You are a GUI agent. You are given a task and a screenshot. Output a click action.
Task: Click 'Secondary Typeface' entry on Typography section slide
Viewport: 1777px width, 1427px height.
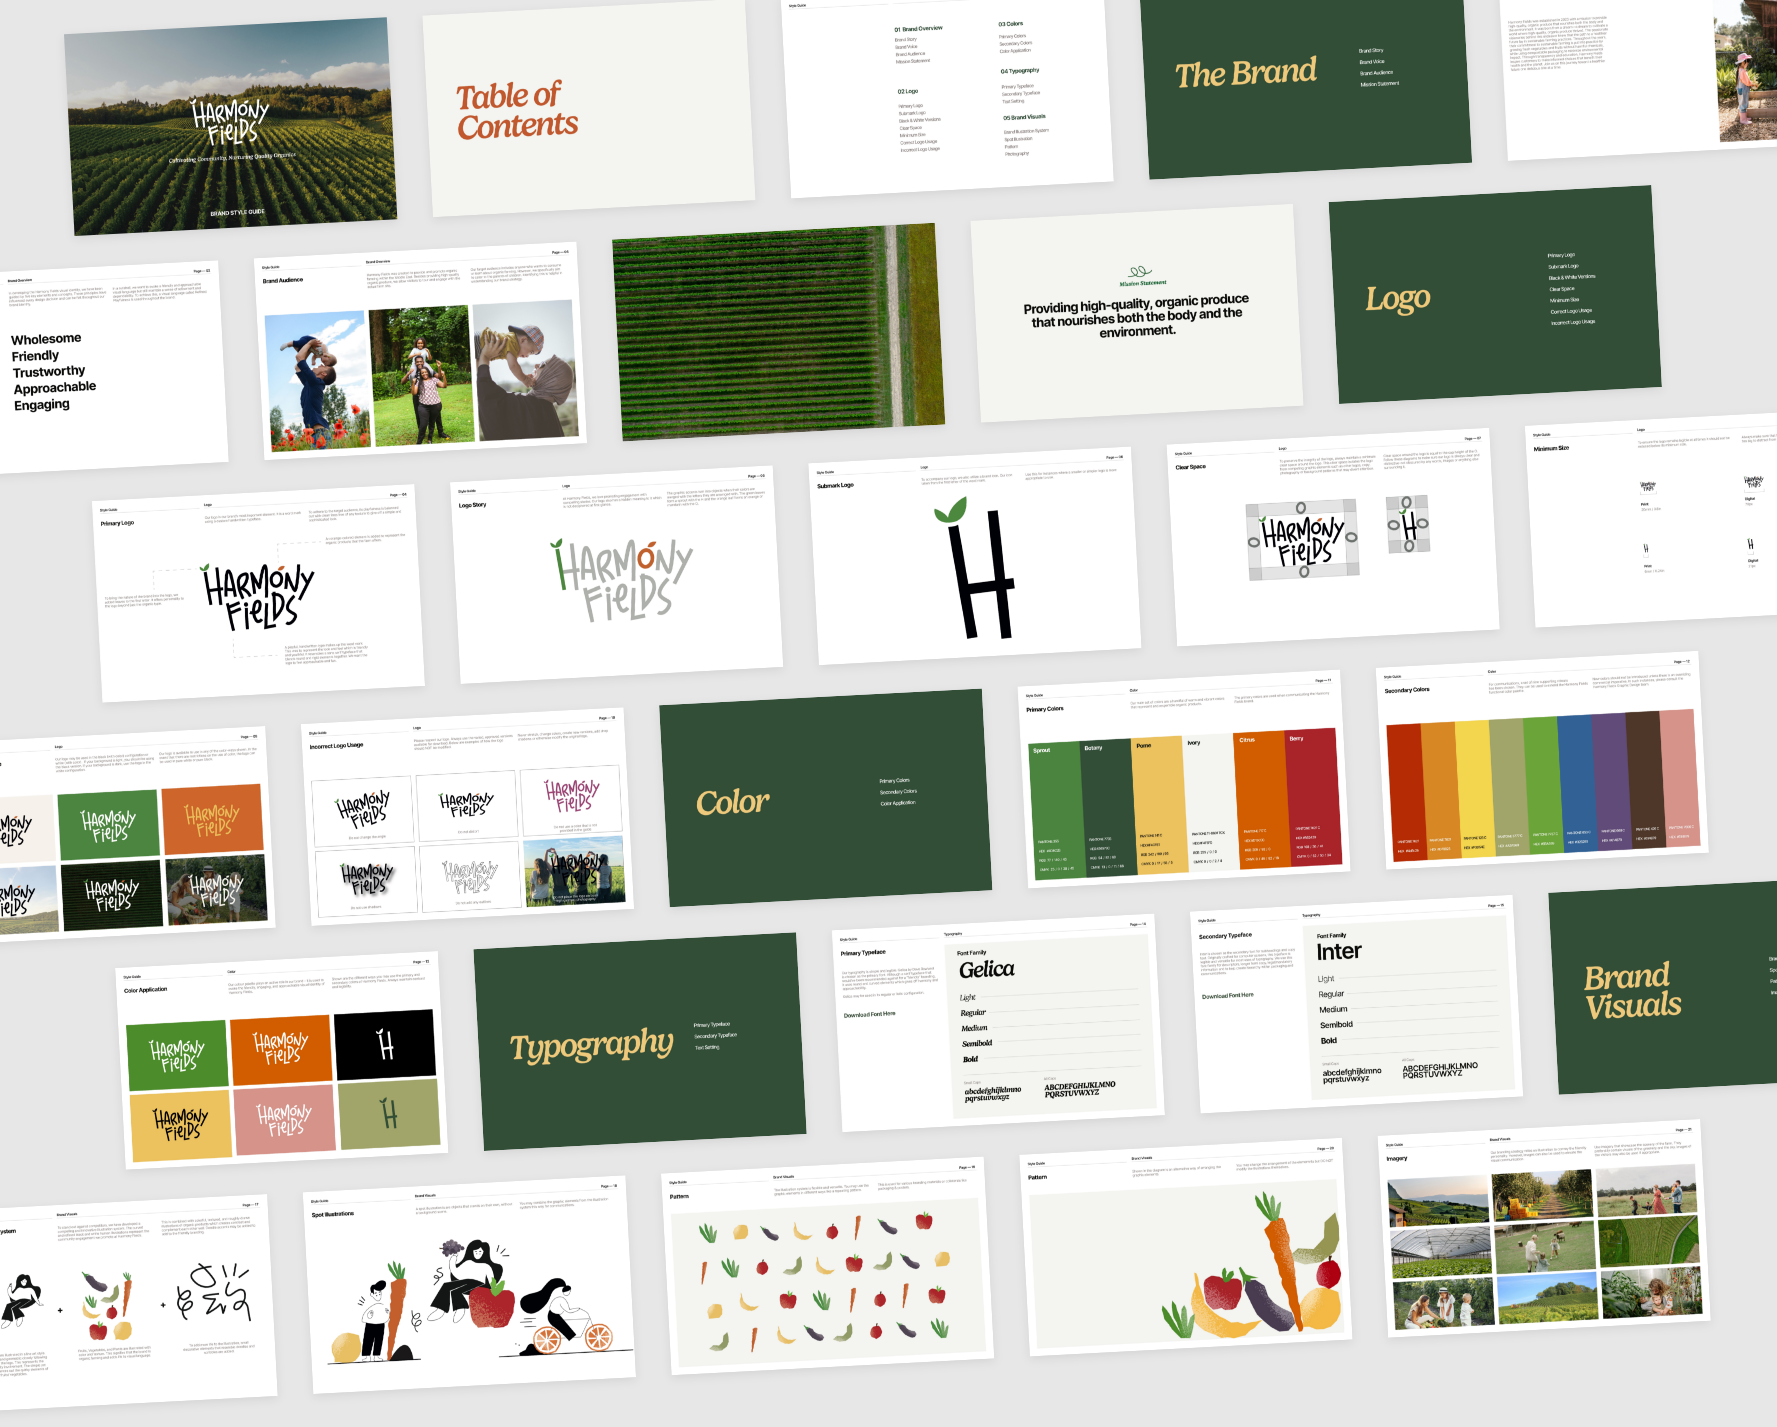click(x=715, y=1036)
